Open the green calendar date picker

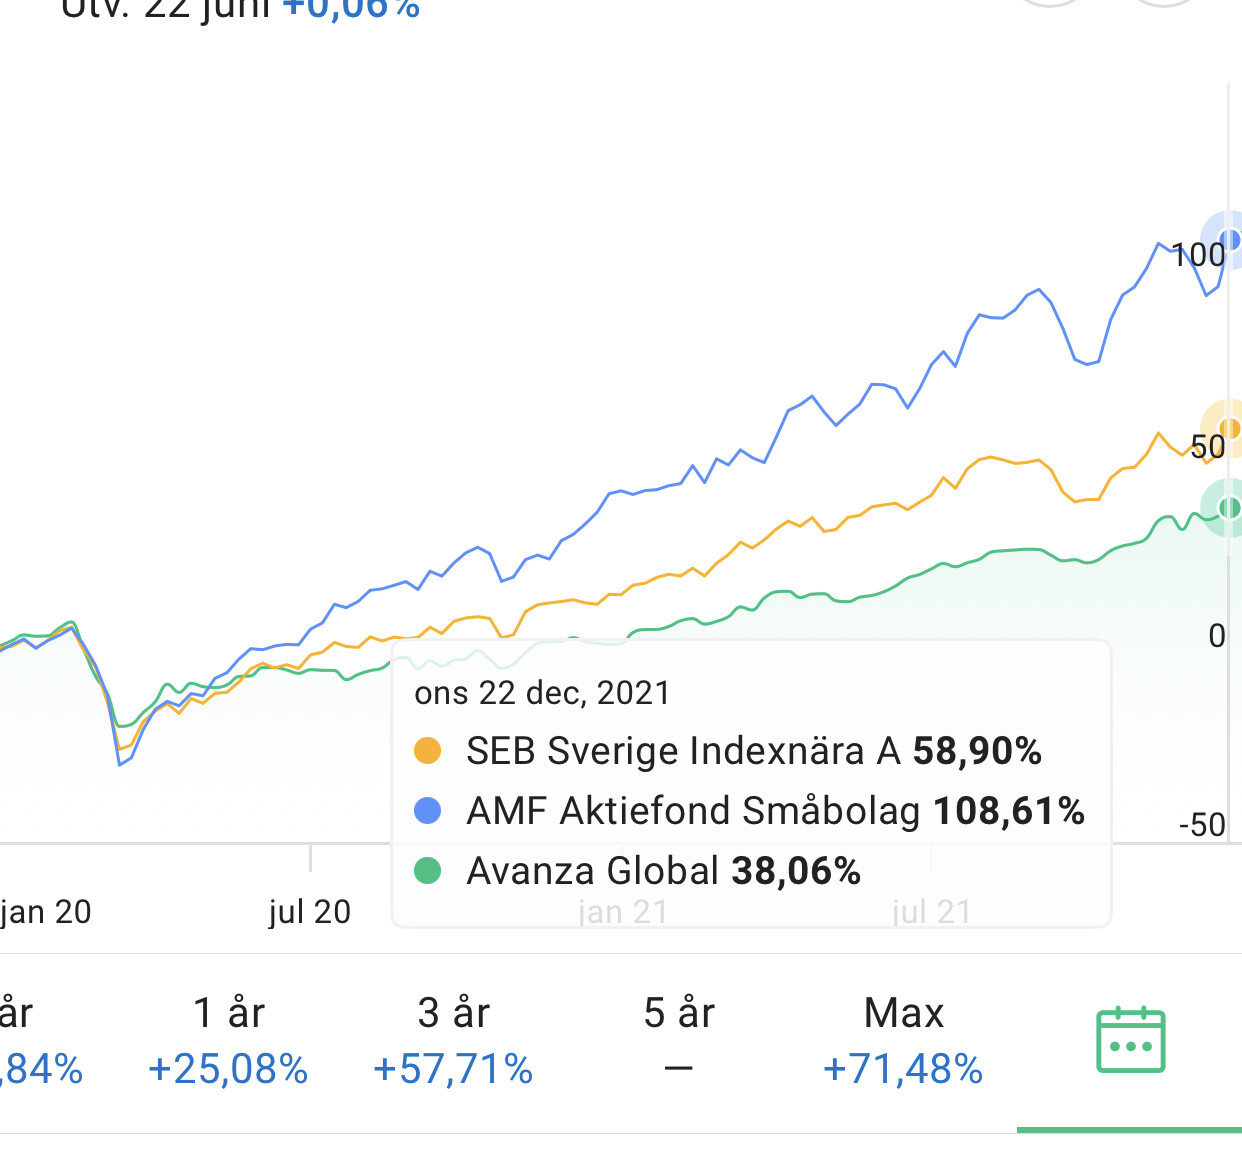tap(1130, 1040)
